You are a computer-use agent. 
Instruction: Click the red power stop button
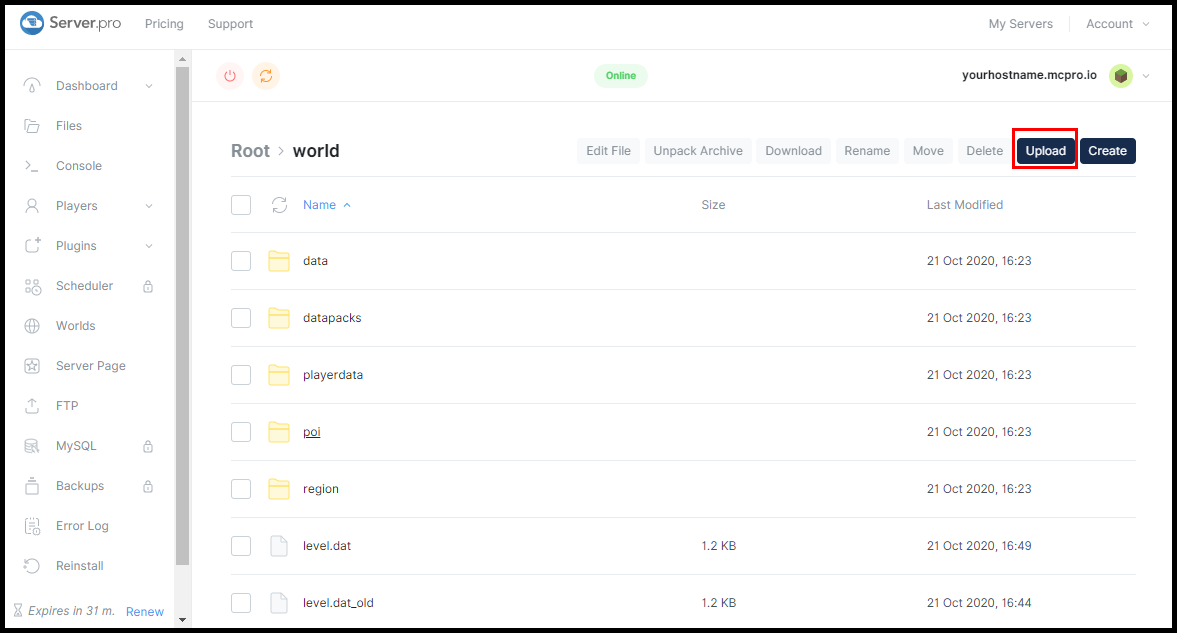point(230,76)
